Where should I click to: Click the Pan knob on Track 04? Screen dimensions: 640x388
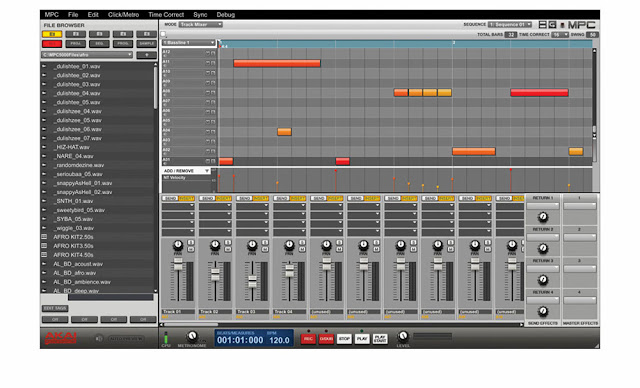(289, 245)
